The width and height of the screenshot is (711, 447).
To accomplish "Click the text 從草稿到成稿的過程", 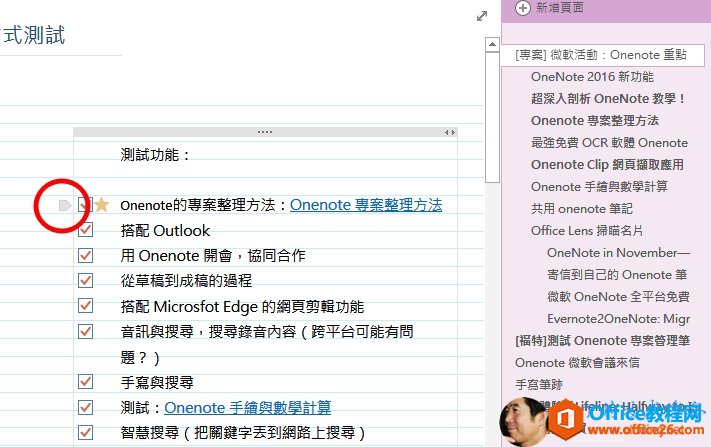I will pyautogui.click(x=186, y=281).
